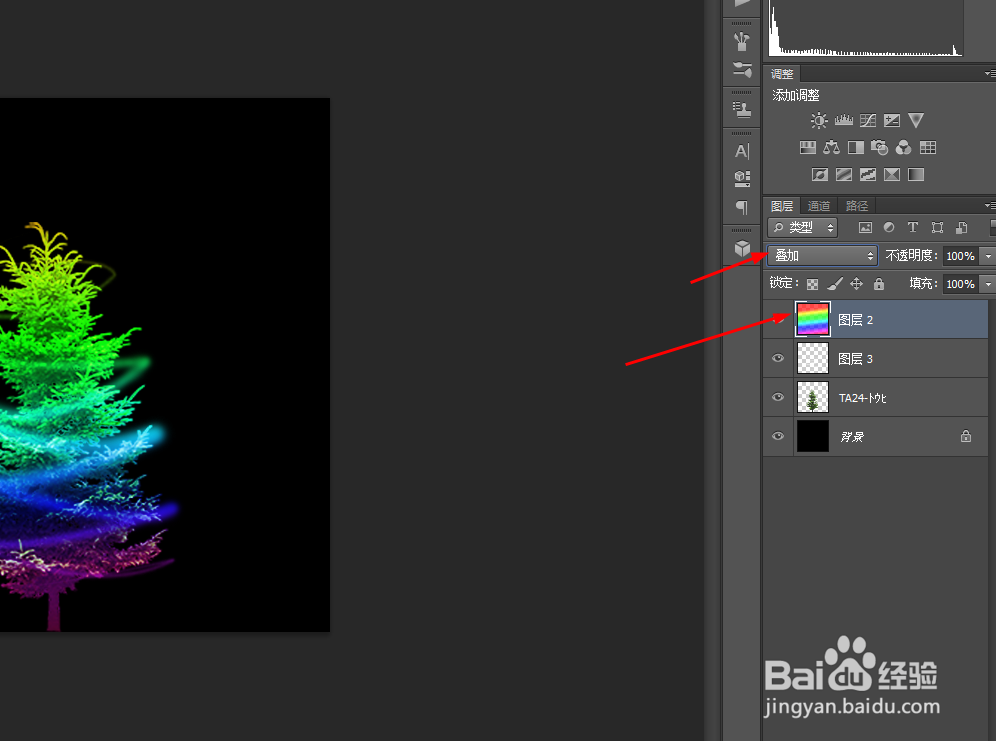Click the lock icon on 背景 layer
This screenshot has height=741, width=996.
(966, 436)
